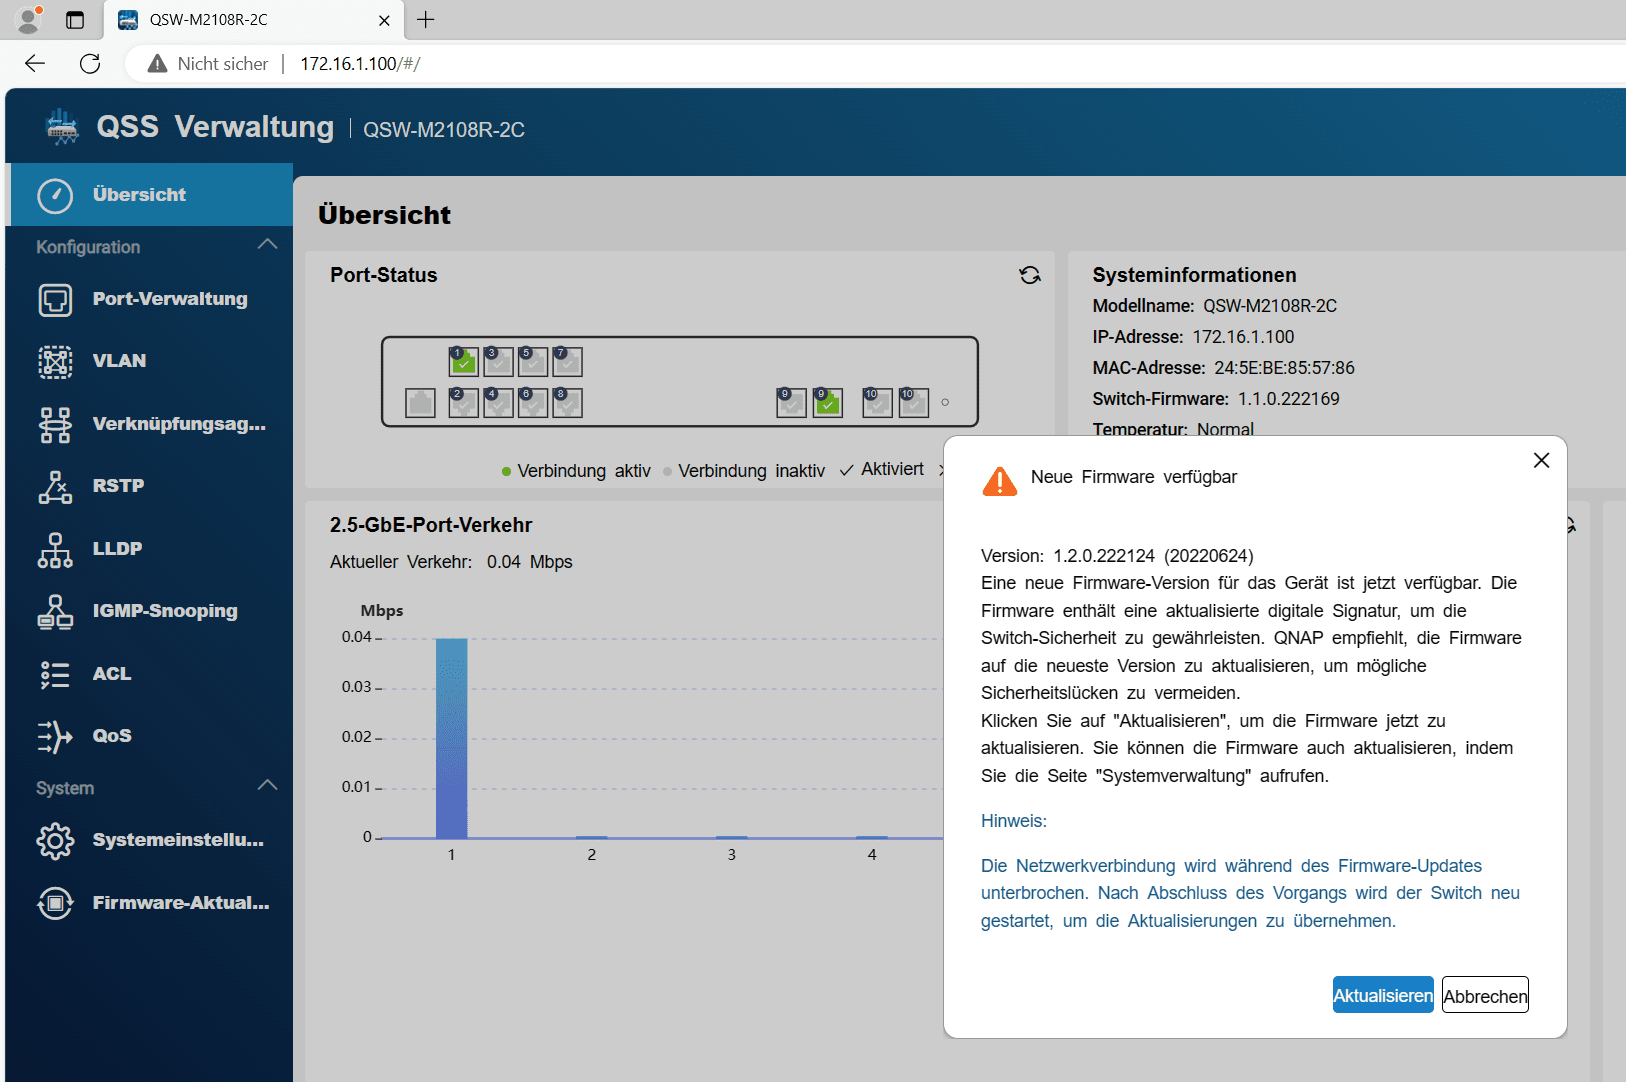Image resolution: width=1626 pixels, height=1082 pixels.
Task: Click the Aktiviert legend entry
Action: pyautogui.click(x=882, y=470)
